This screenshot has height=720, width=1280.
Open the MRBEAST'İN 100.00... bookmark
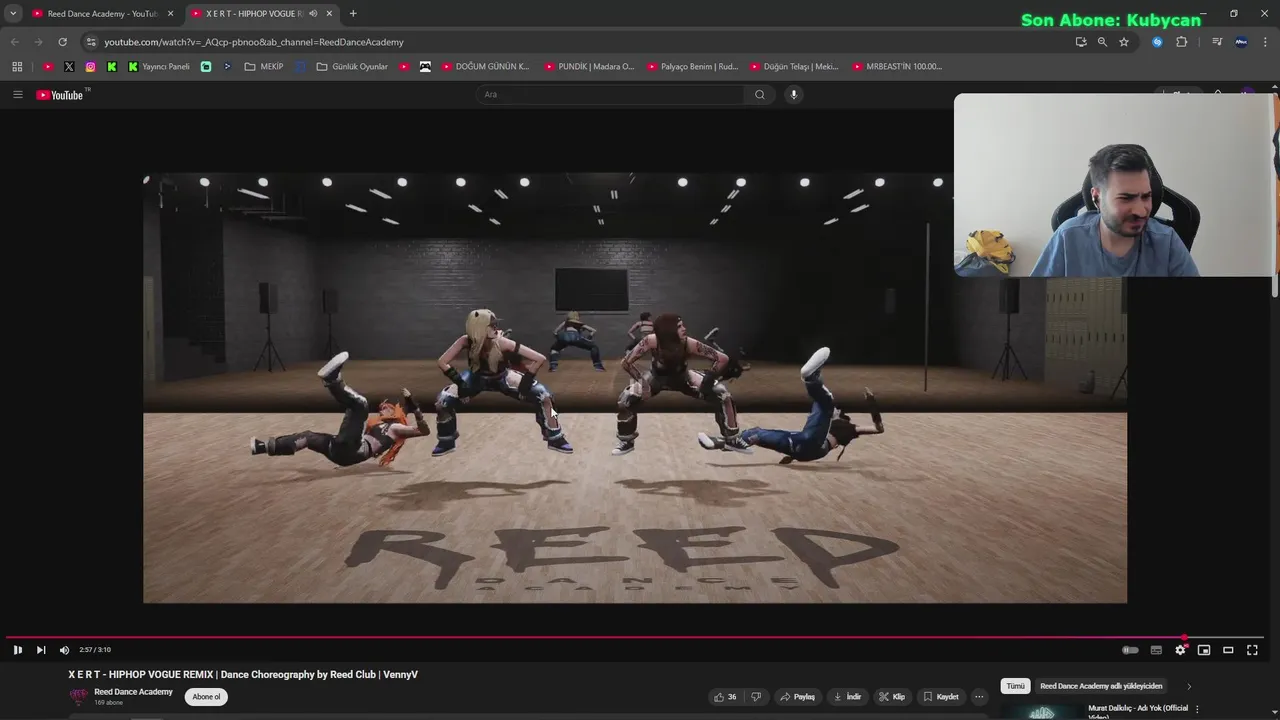[897, 67]
